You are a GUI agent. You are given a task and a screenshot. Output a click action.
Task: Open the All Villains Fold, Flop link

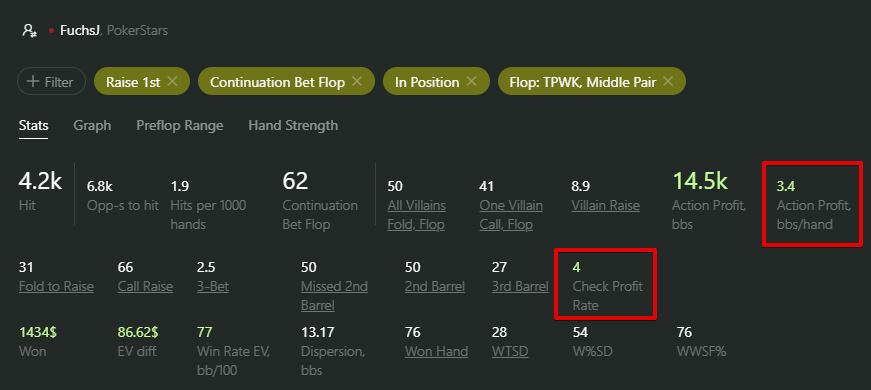417,215
